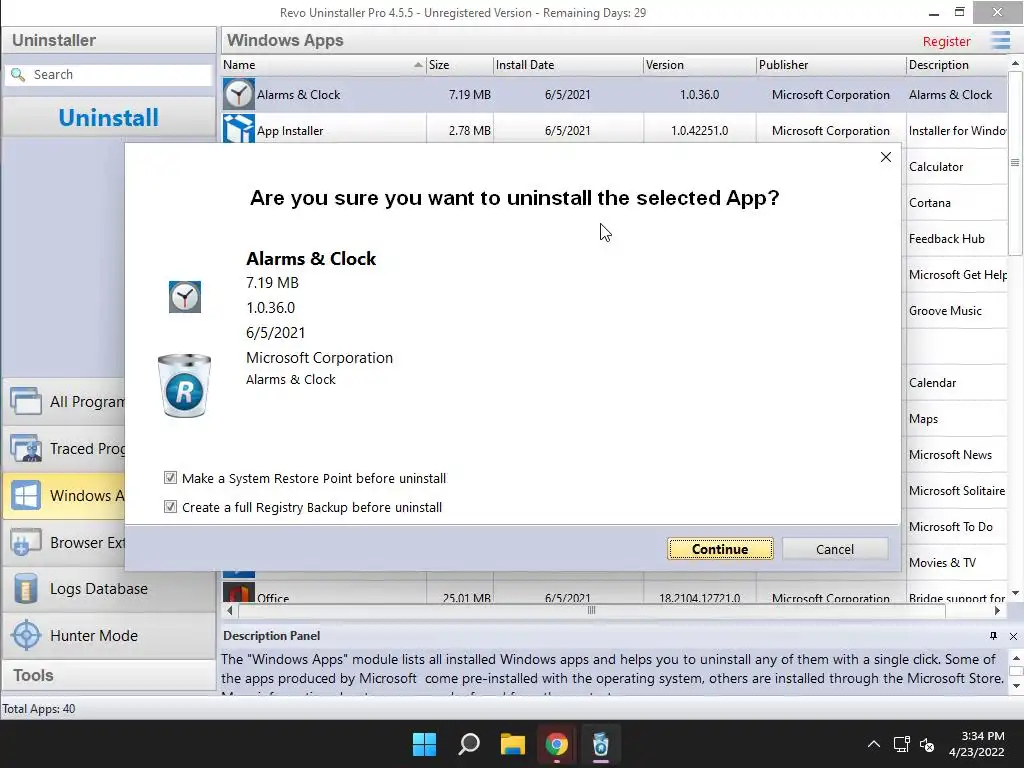
Task: Click the Traced Programs sidebar icon
Action: [x=26, y=448]
